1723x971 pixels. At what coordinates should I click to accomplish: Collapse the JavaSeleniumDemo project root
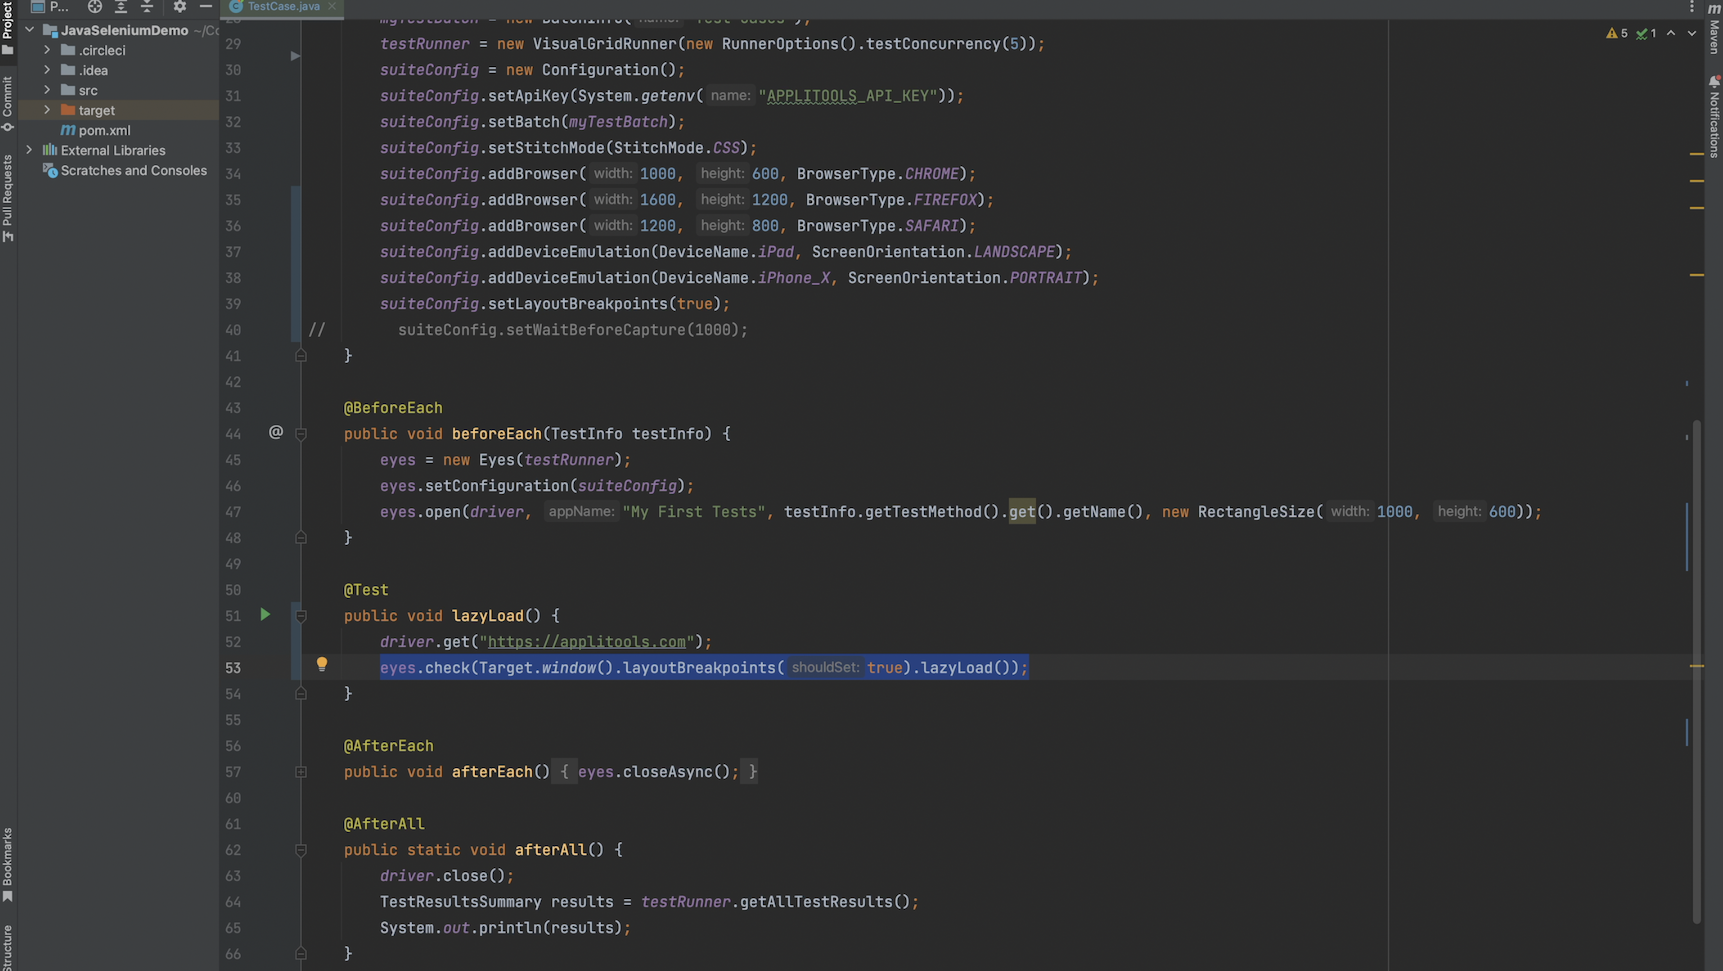tap(30, 30)
